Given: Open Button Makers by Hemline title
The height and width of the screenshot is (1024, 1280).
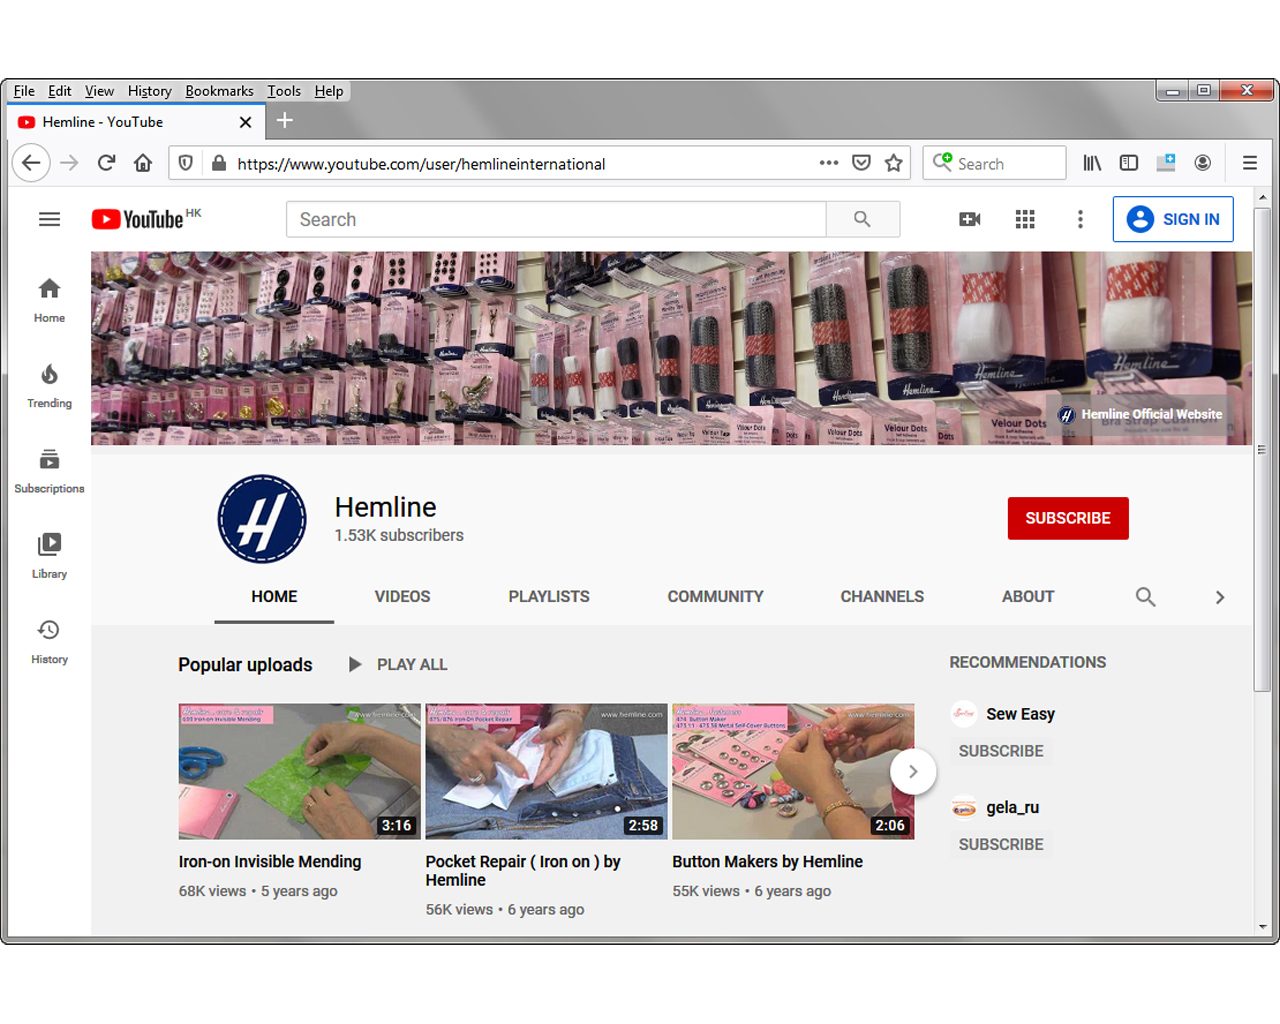Looking at the screenshot, I should [767, 862].
